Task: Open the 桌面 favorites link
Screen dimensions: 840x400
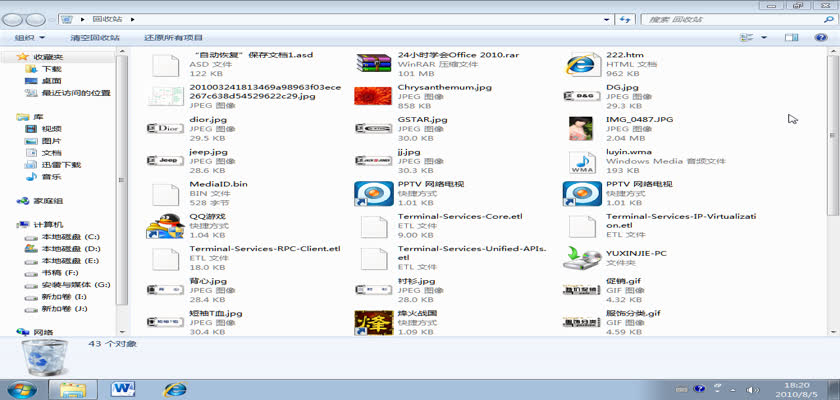Action: (51, 81)
